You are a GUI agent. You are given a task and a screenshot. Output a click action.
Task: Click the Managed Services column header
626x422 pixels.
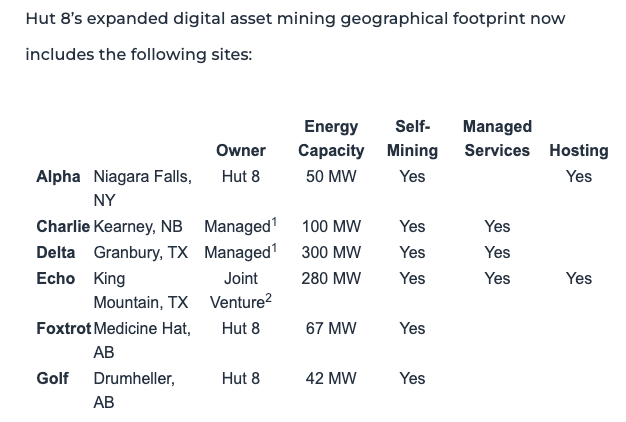pos(497,139)
